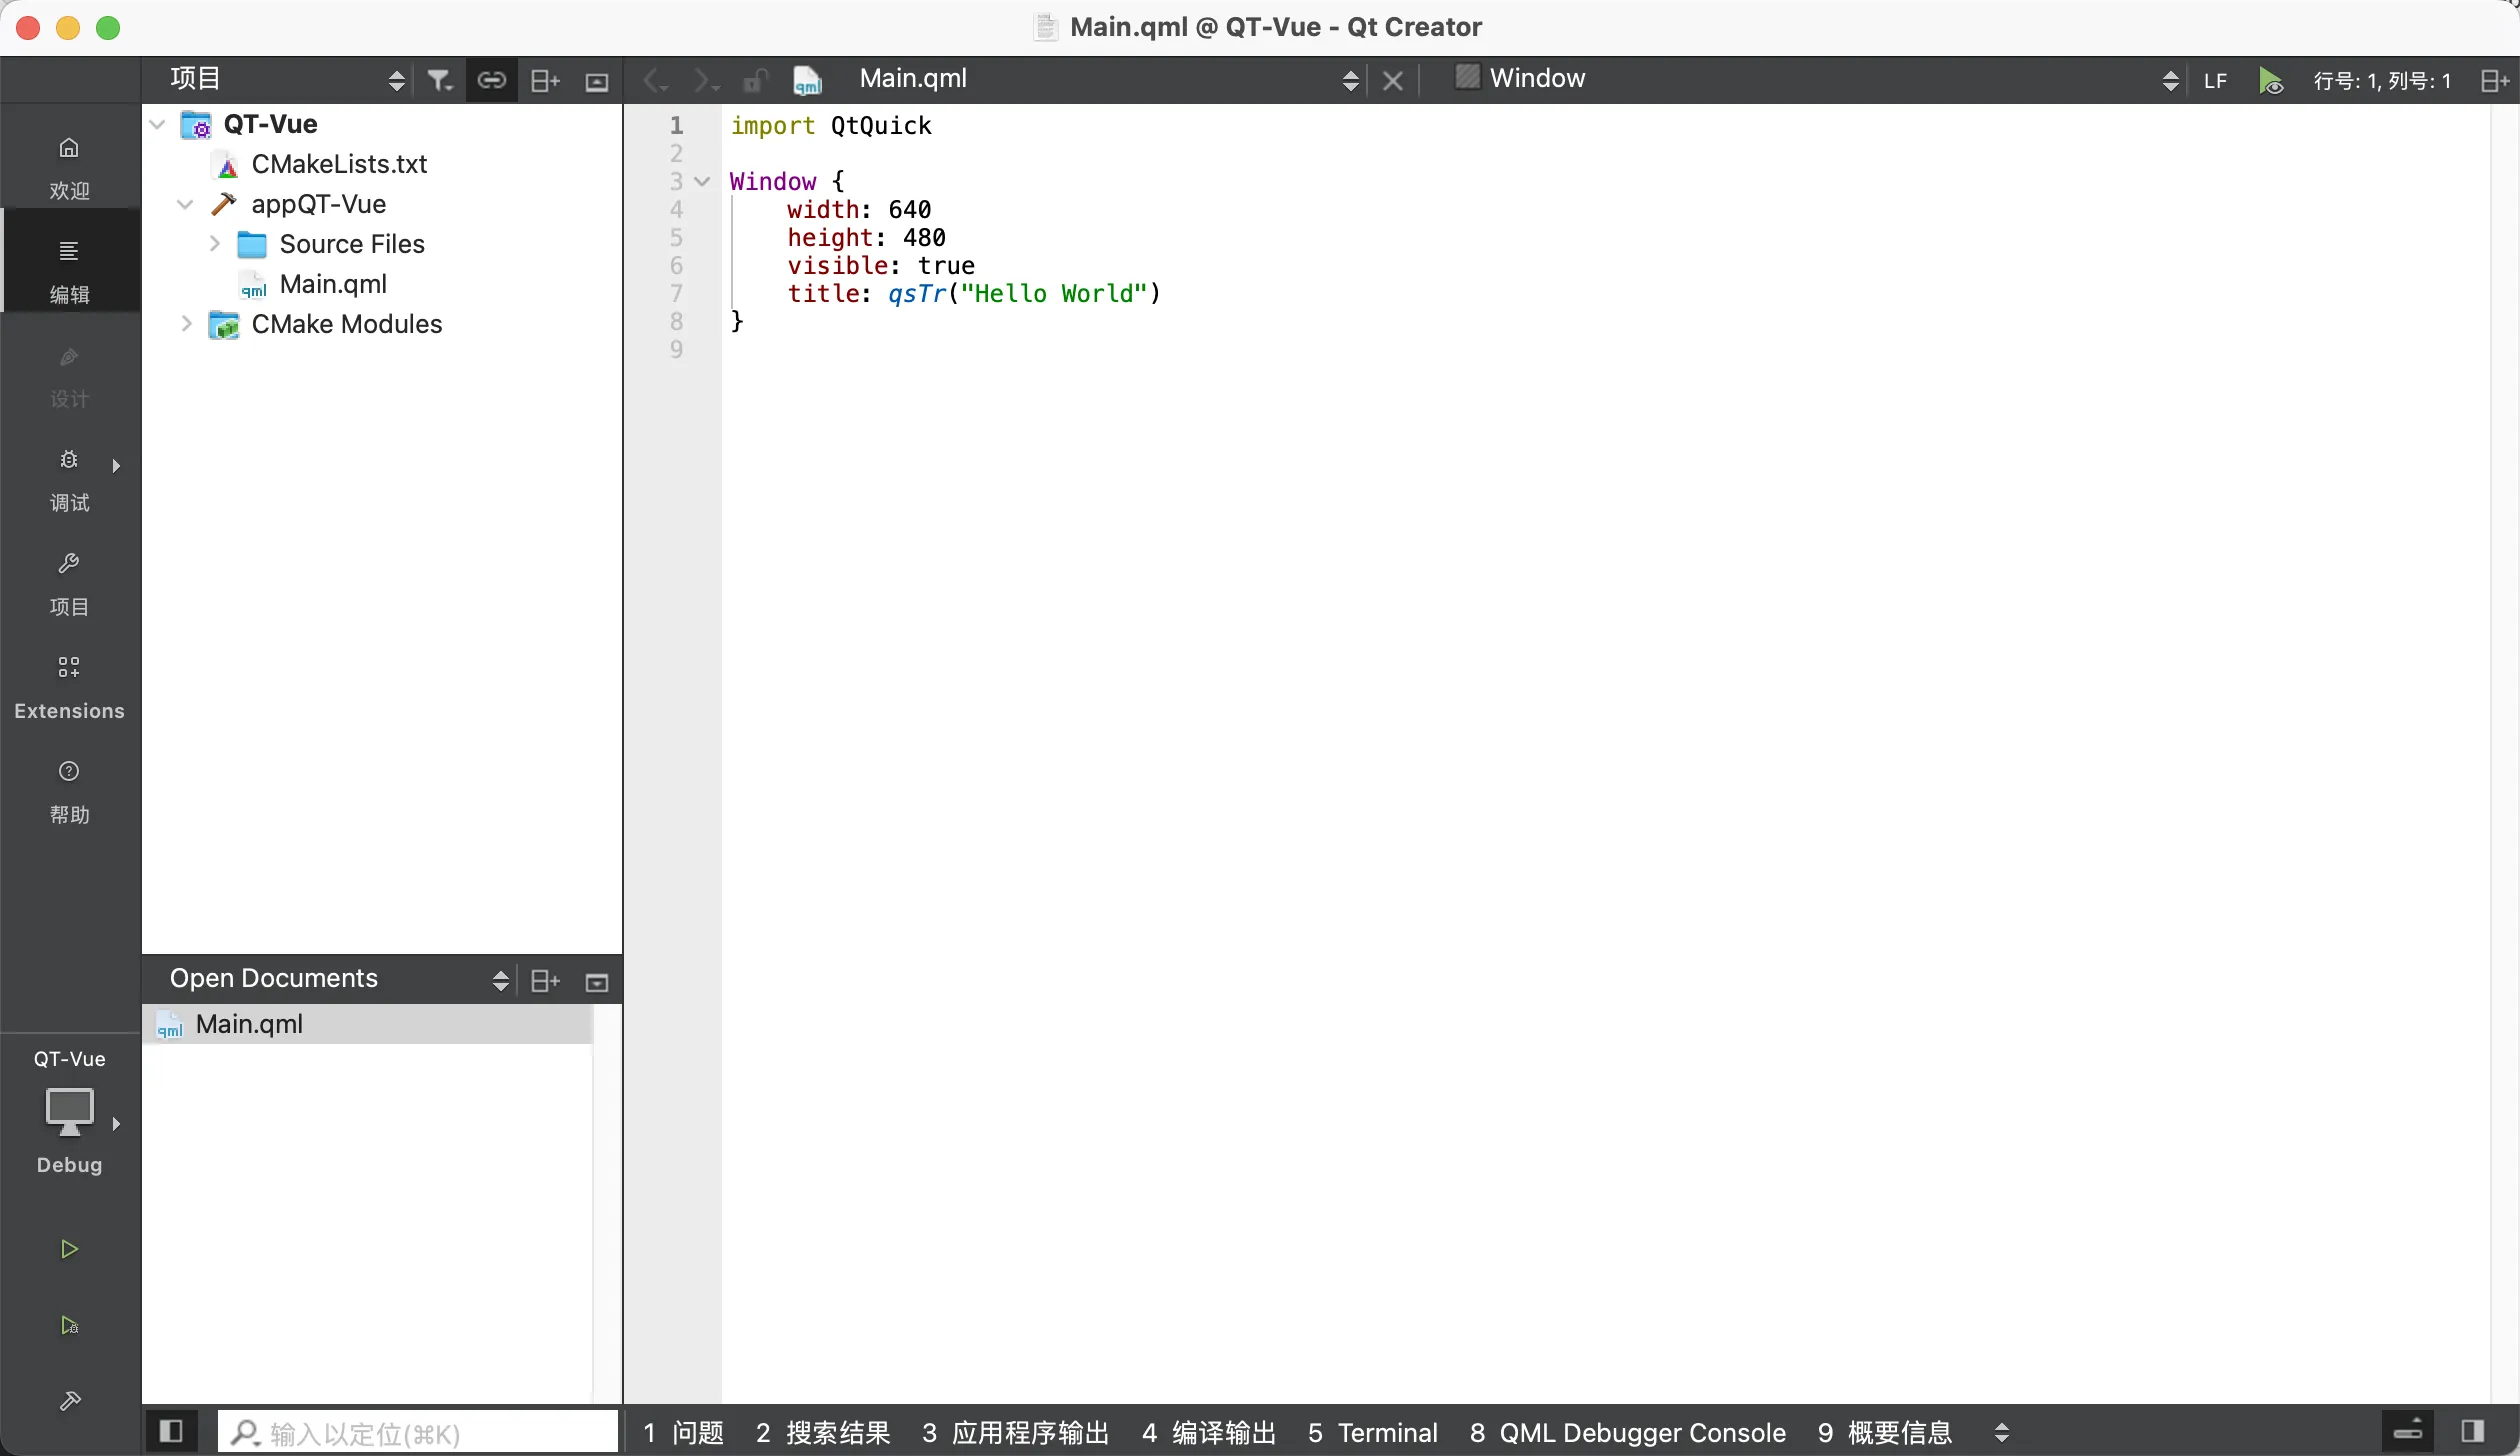Image resolution: width=2520 pixels, height=1456 pixels.
Task: Open Projects (项目) mode in sidebar
Action: 69,583
